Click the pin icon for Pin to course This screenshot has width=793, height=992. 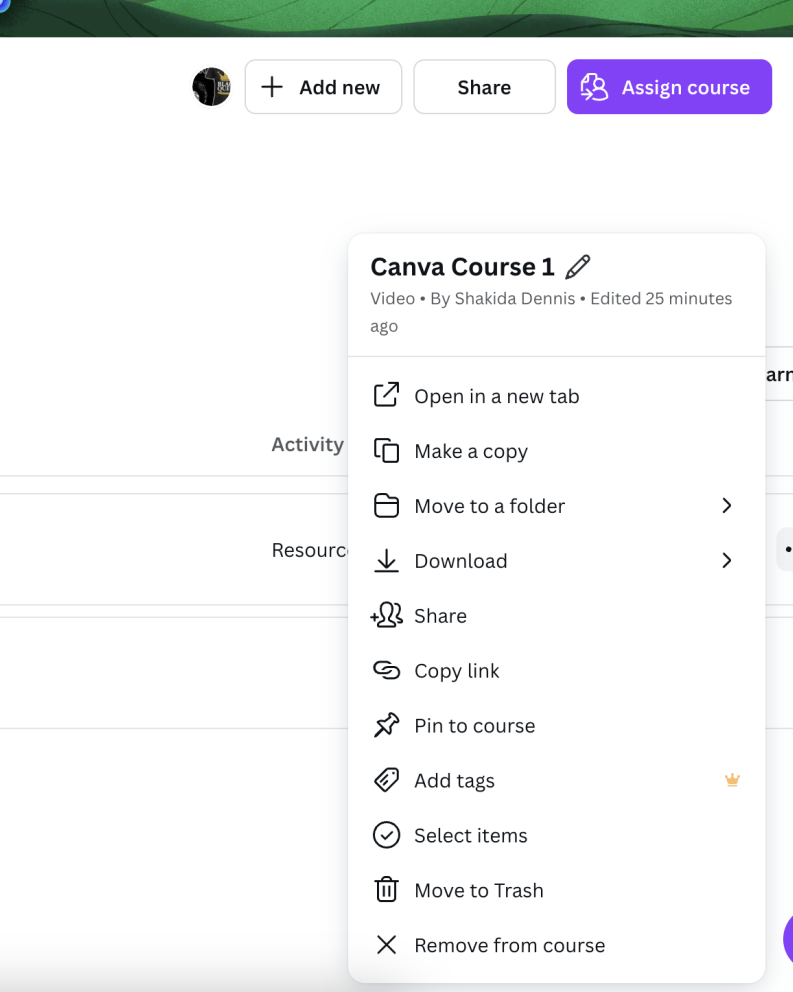click(386, 725)
